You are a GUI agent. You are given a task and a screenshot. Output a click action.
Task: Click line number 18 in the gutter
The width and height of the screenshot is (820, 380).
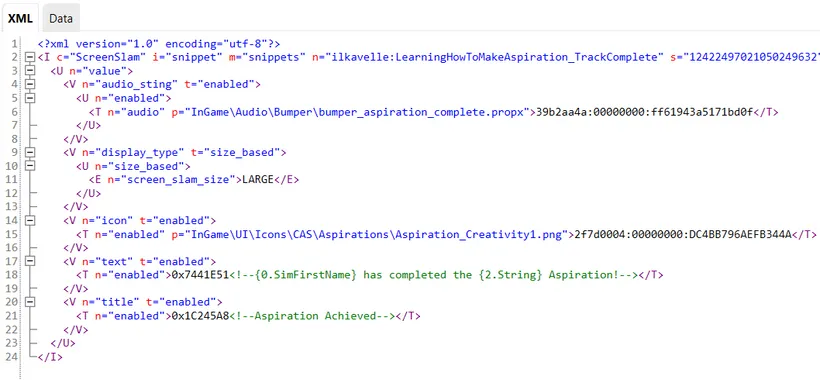pos(12,275)
